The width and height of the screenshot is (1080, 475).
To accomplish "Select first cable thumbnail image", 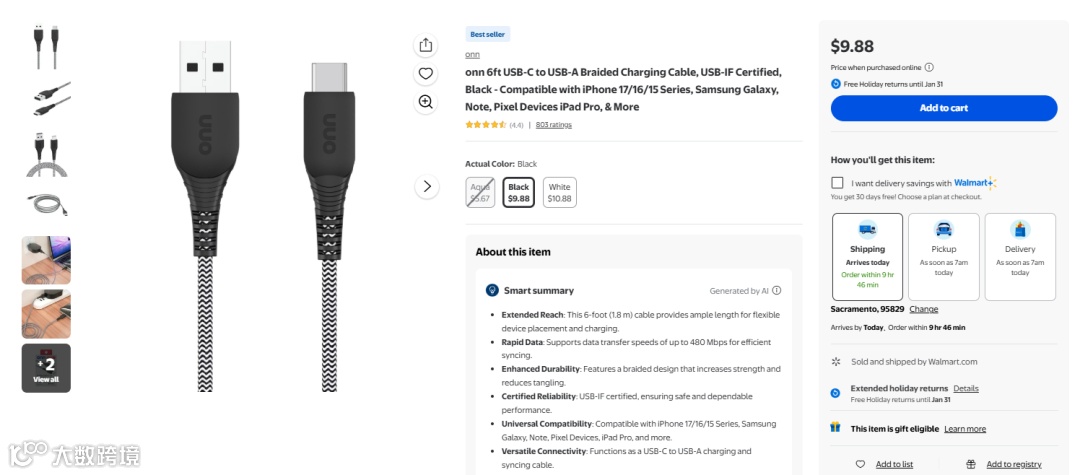I will tap(46, 46).
